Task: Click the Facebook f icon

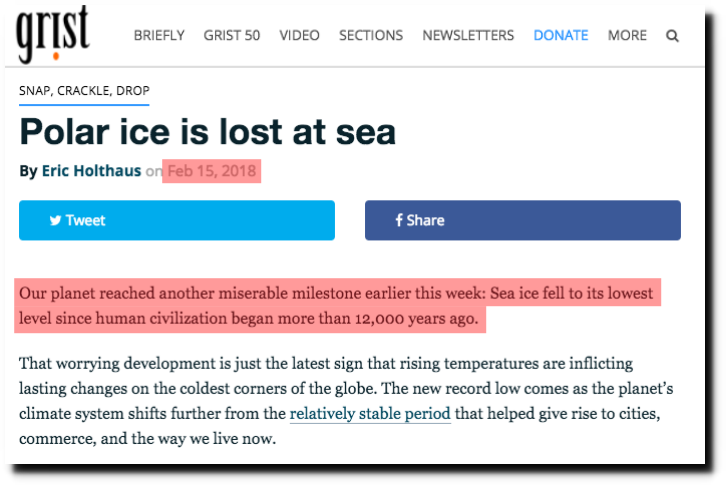Action: tap(399, 220)
